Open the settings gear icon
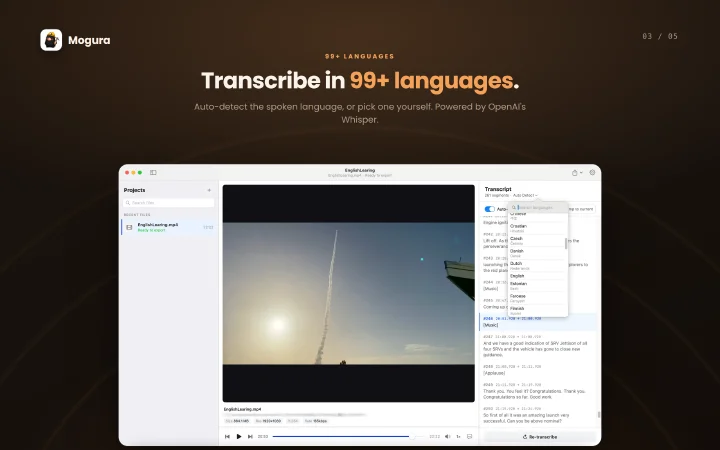 click(x=592, y=173)
